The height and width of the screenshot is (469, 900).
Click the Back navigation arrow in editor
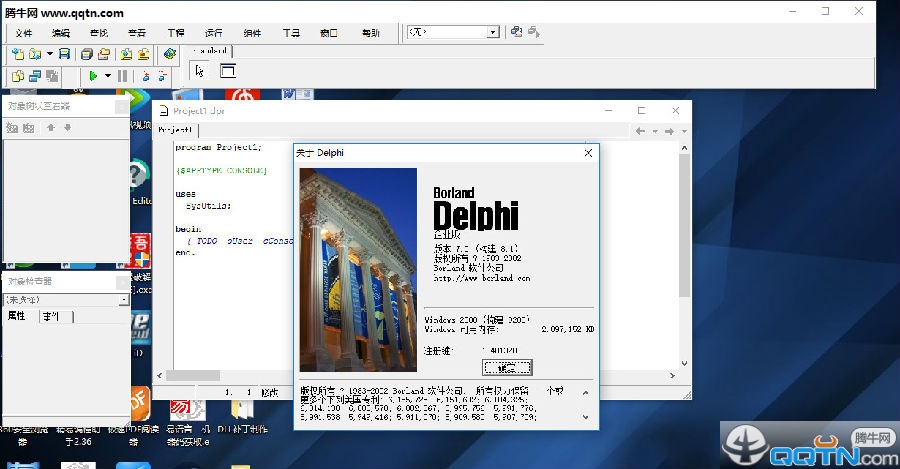[641, 131]
